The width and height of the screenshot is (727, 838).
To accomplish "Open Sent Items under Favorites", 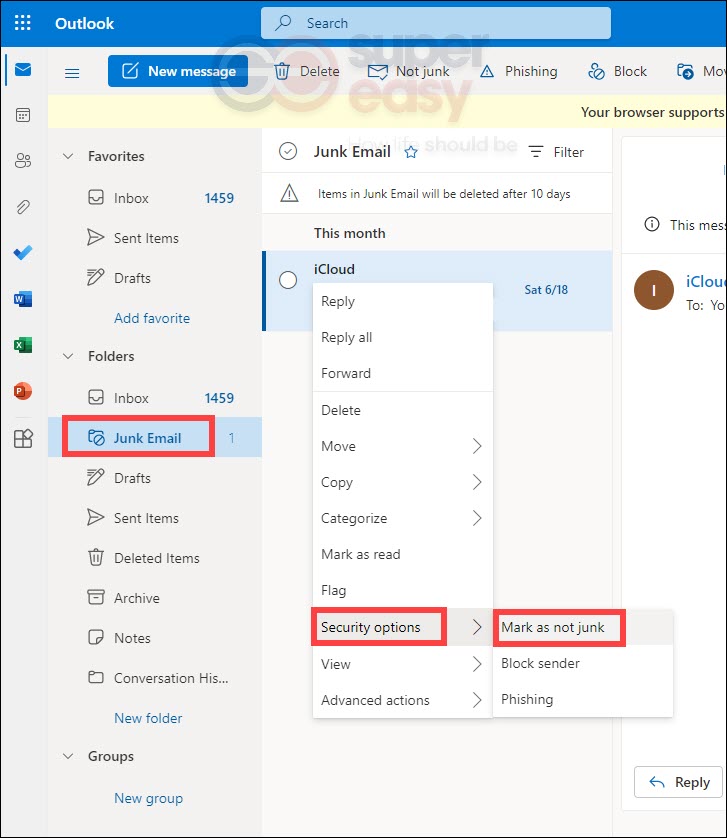I will coord(155,238).
